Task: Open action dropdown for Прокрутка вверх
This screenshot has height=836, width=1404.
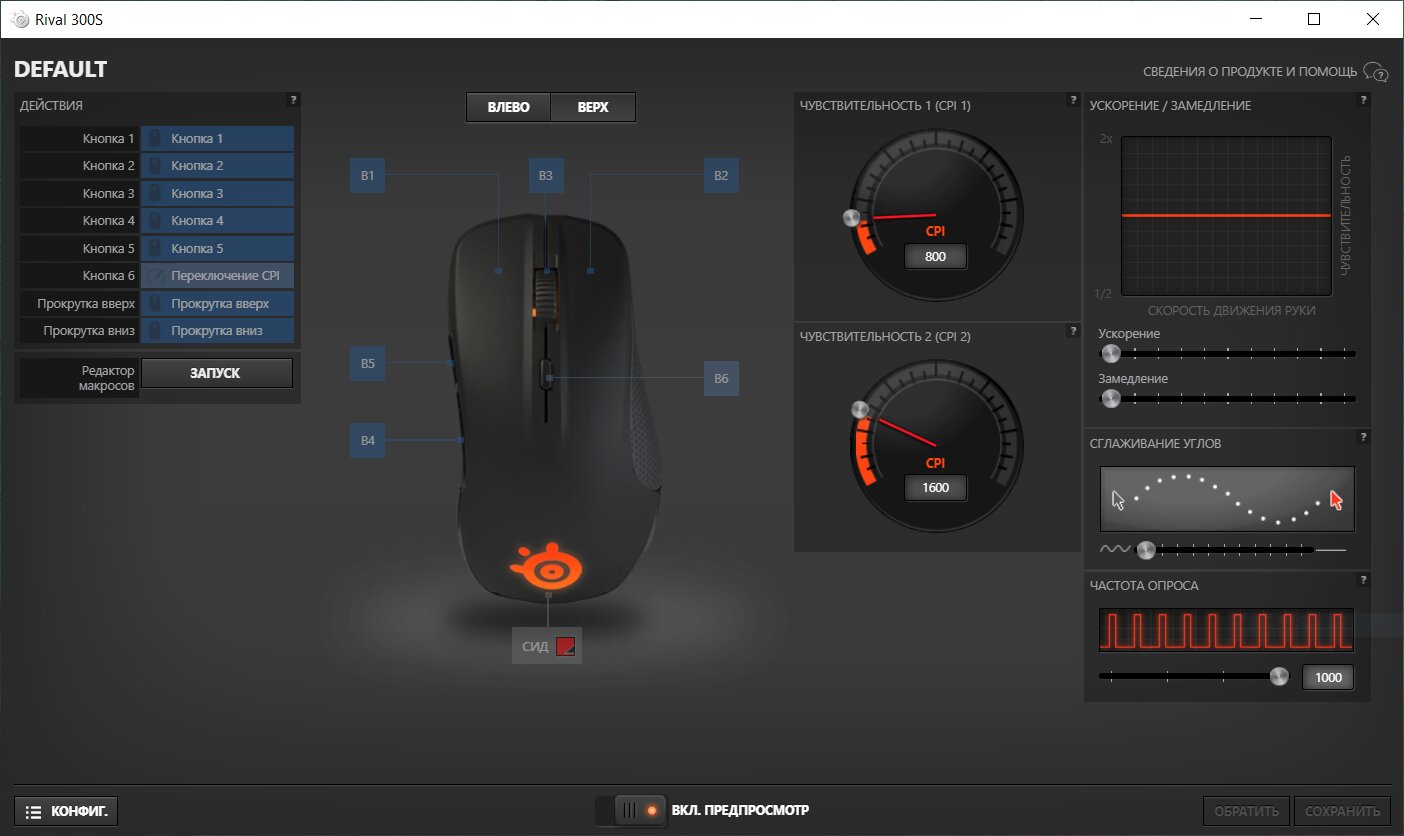Action: point(217,304)
